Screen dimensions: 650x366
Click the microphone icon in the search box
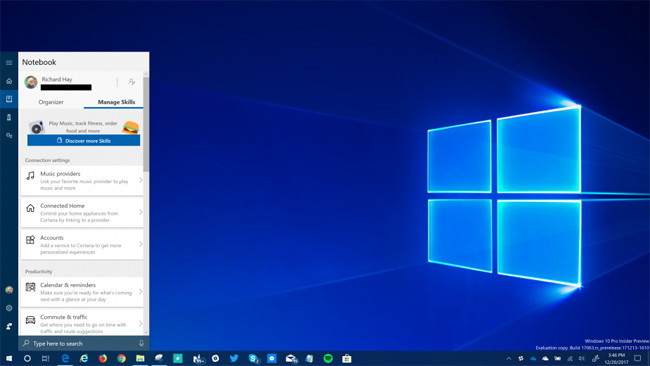pos(141,343)
